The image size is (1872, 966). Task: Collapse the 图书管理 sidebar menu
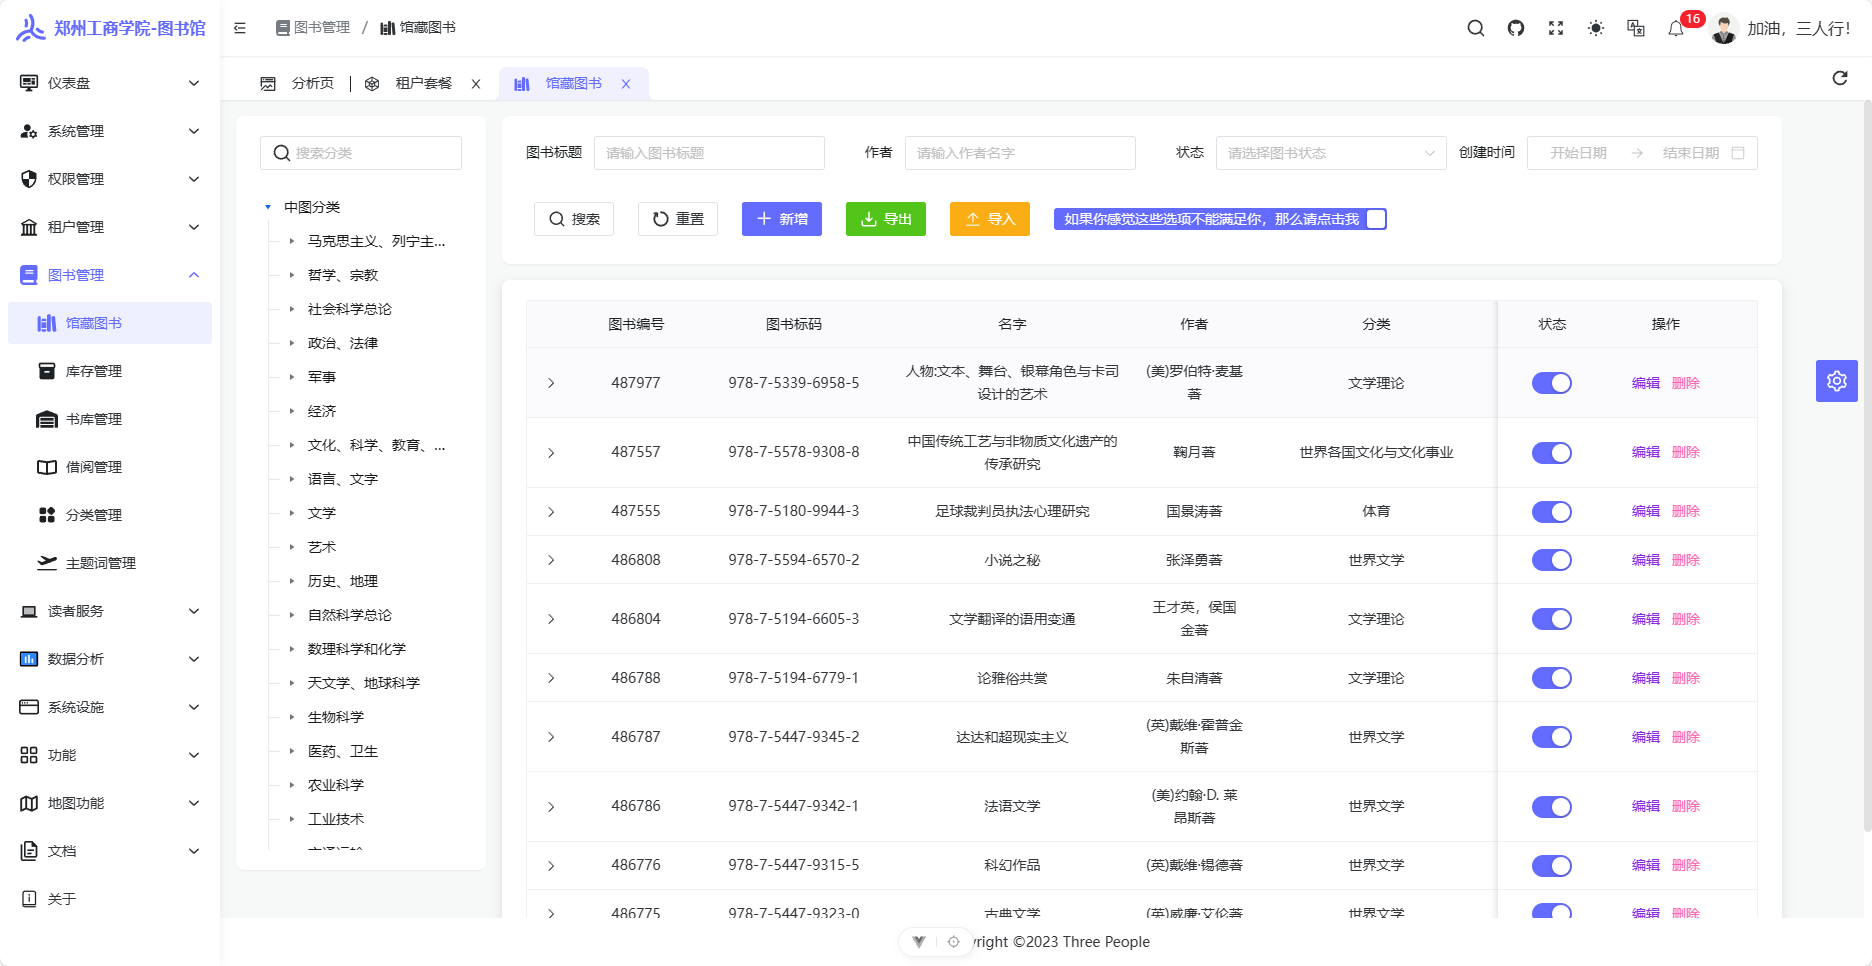(110, 275)
